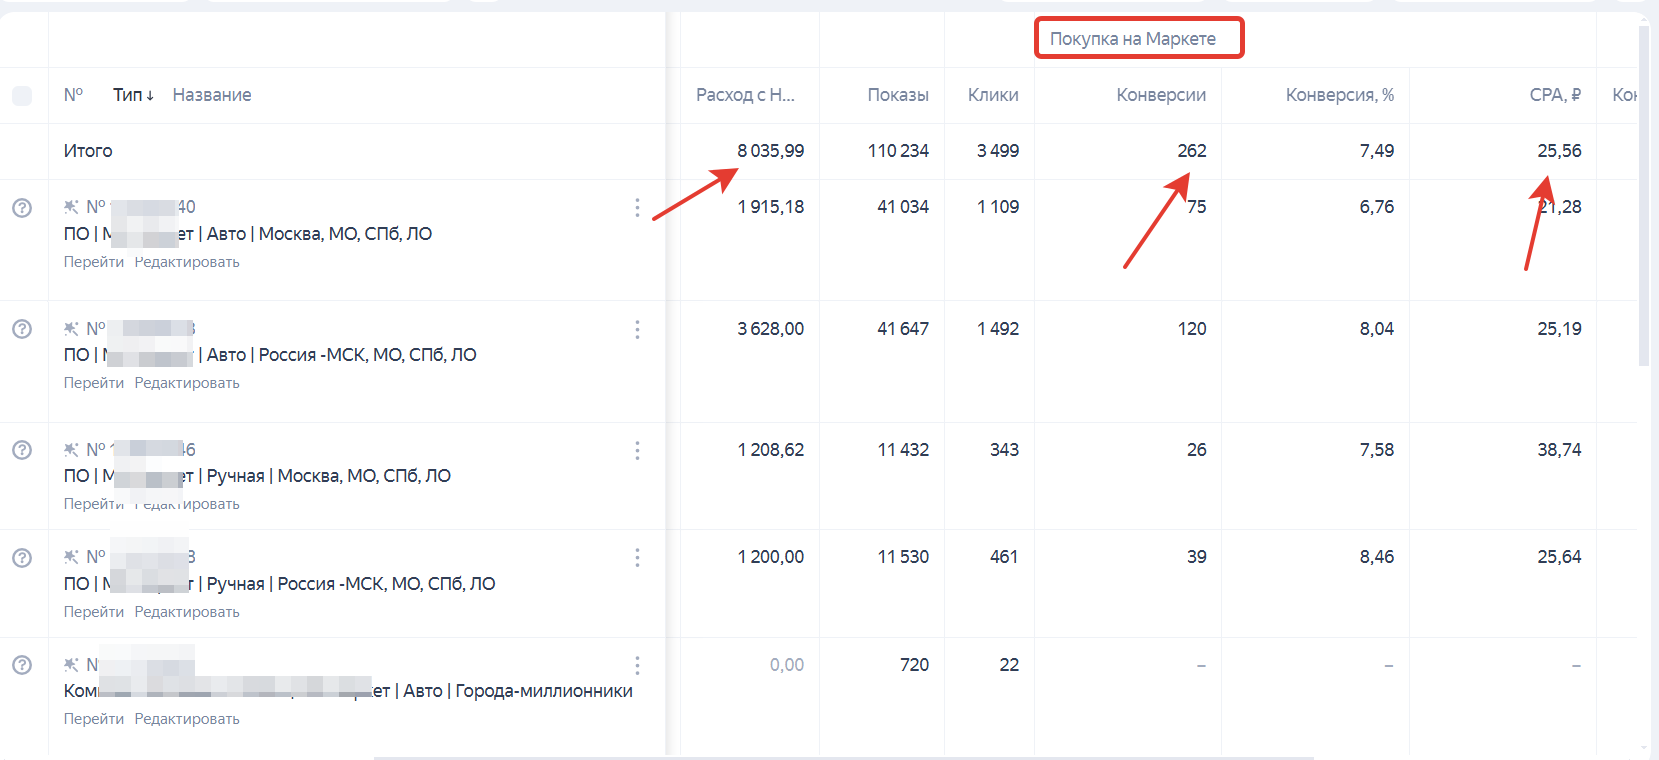Click Редактировать under Авто | Москва, МО campaign

[x=187, y=262]
